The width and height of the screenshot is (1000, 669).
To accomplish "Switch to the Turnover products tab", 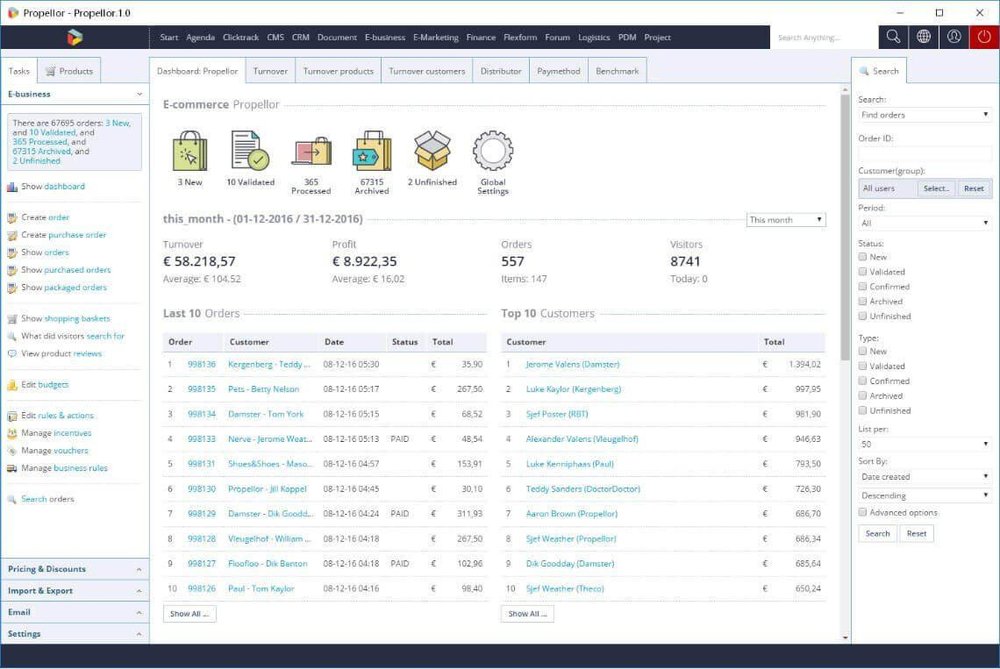I will (x=338, y=71).
